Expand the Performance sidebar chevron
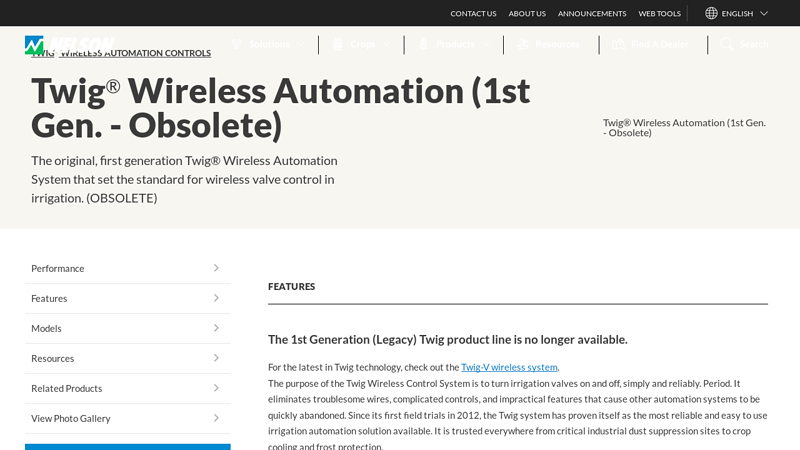This screenshot has height=450, width=800. coord(216,268)
